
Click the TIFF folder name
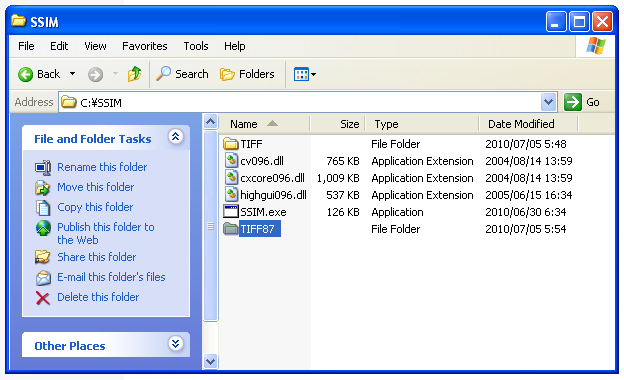pos(252,144)
